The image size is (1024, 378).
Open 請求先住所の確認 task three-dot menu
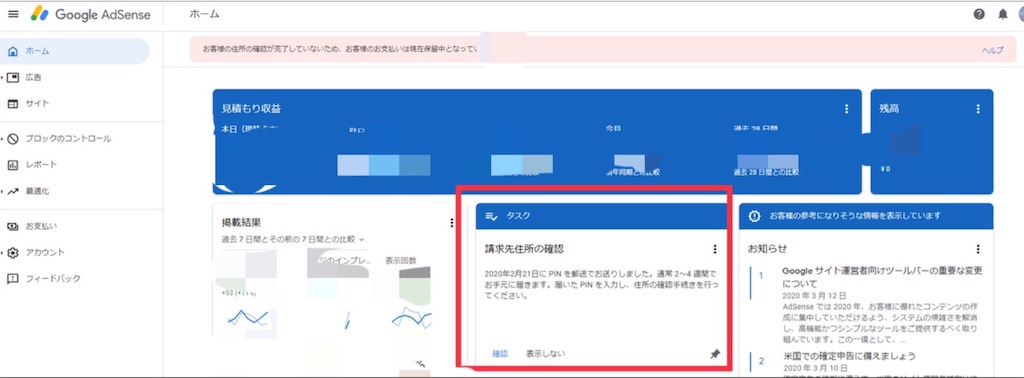714,249
